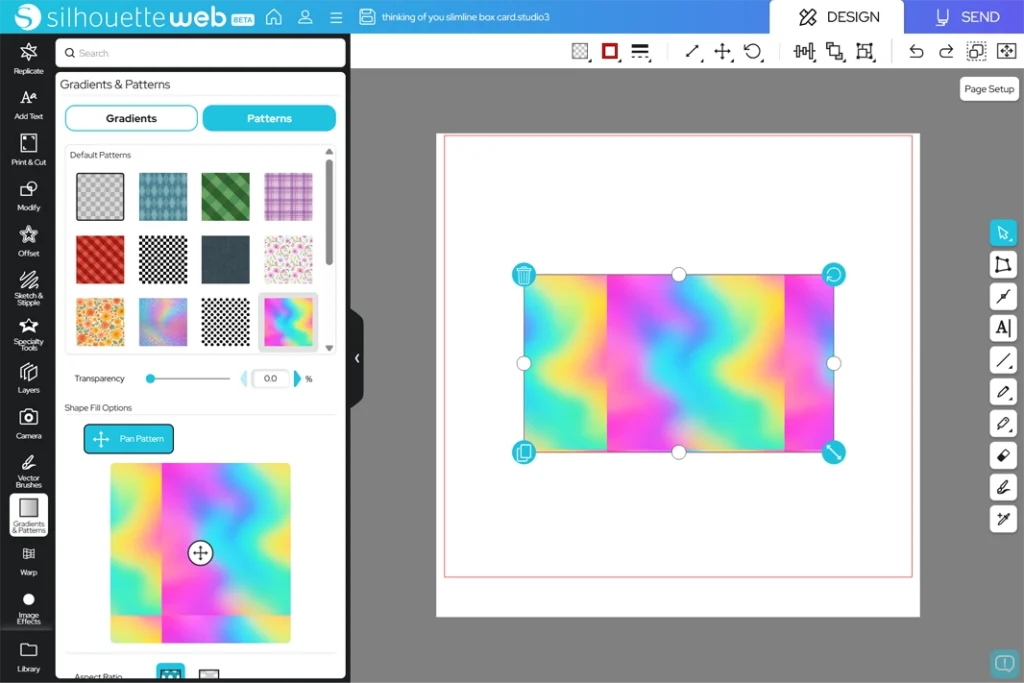Select the Offset tool
This screenshot has height=683, width=1024.
point(28,239)
